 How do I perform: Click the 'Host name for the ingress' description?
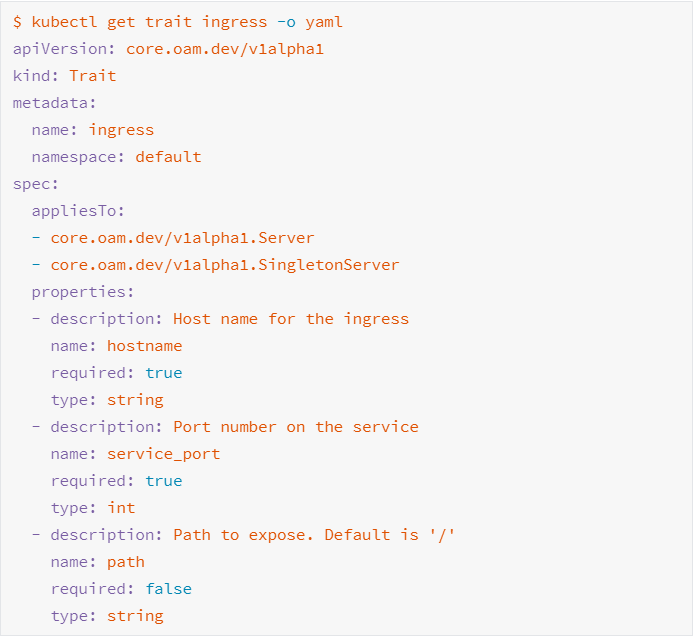[x=291, y=319]
